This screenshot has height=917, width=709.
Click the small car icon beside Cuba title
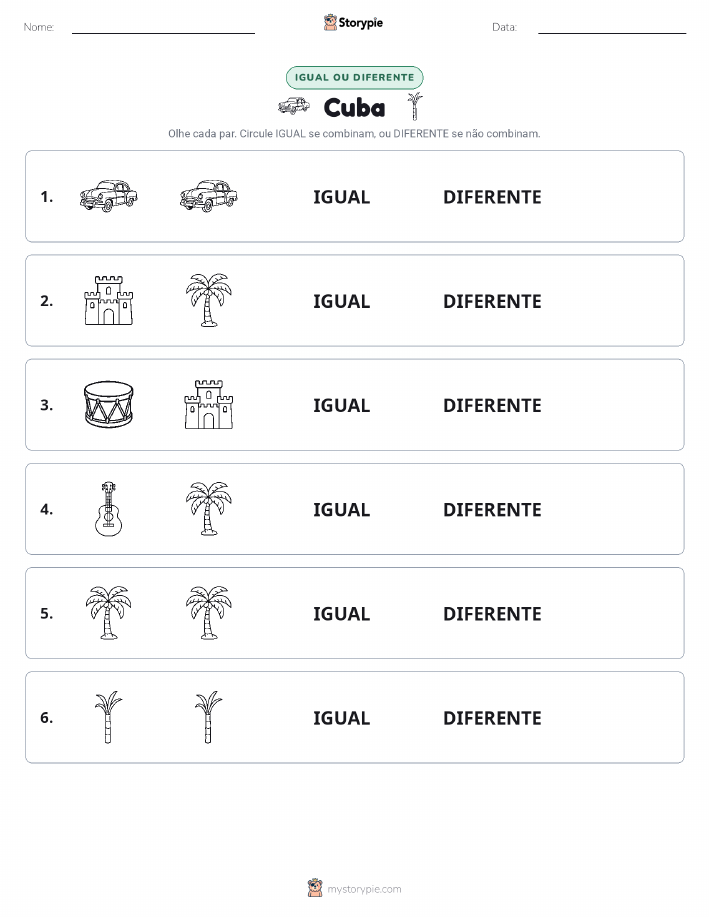pyautogui.click(x=294, y=106)
